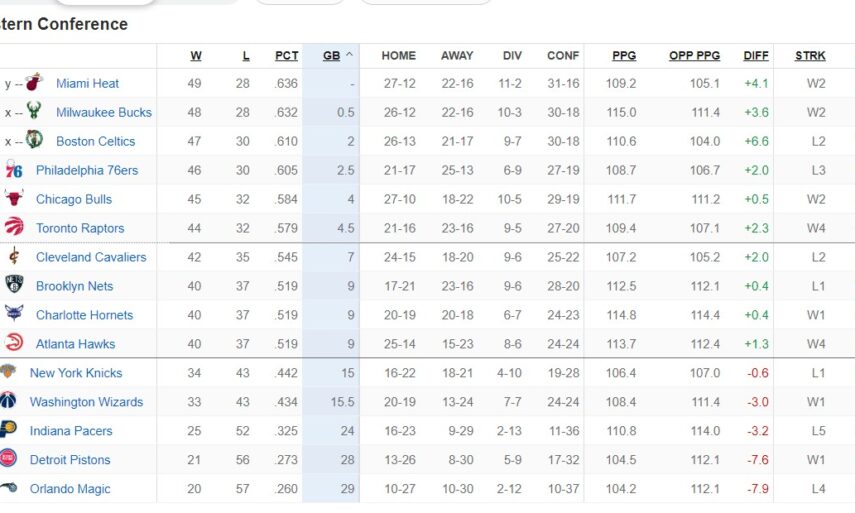Sort by STRK column header
The width and height of the screenshot is (855, 513).
(x=810, y=56)
